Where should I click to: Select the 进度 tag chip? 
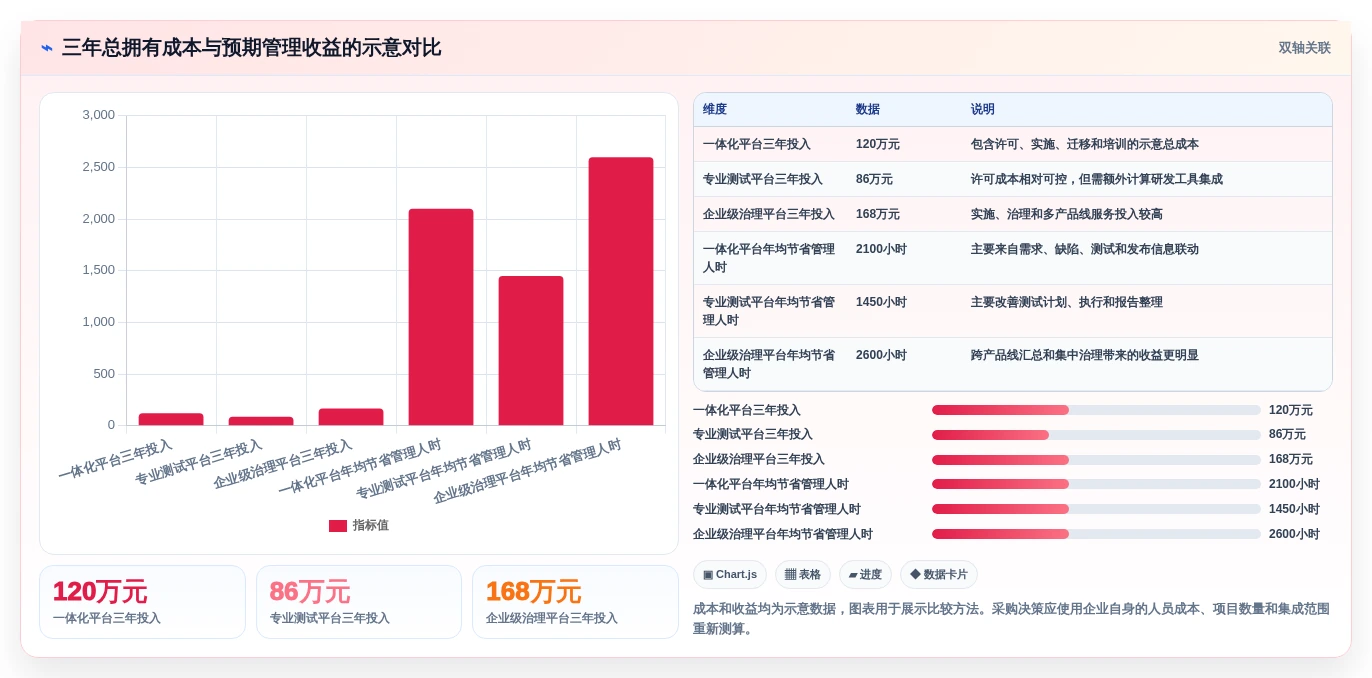click(865, 574)
